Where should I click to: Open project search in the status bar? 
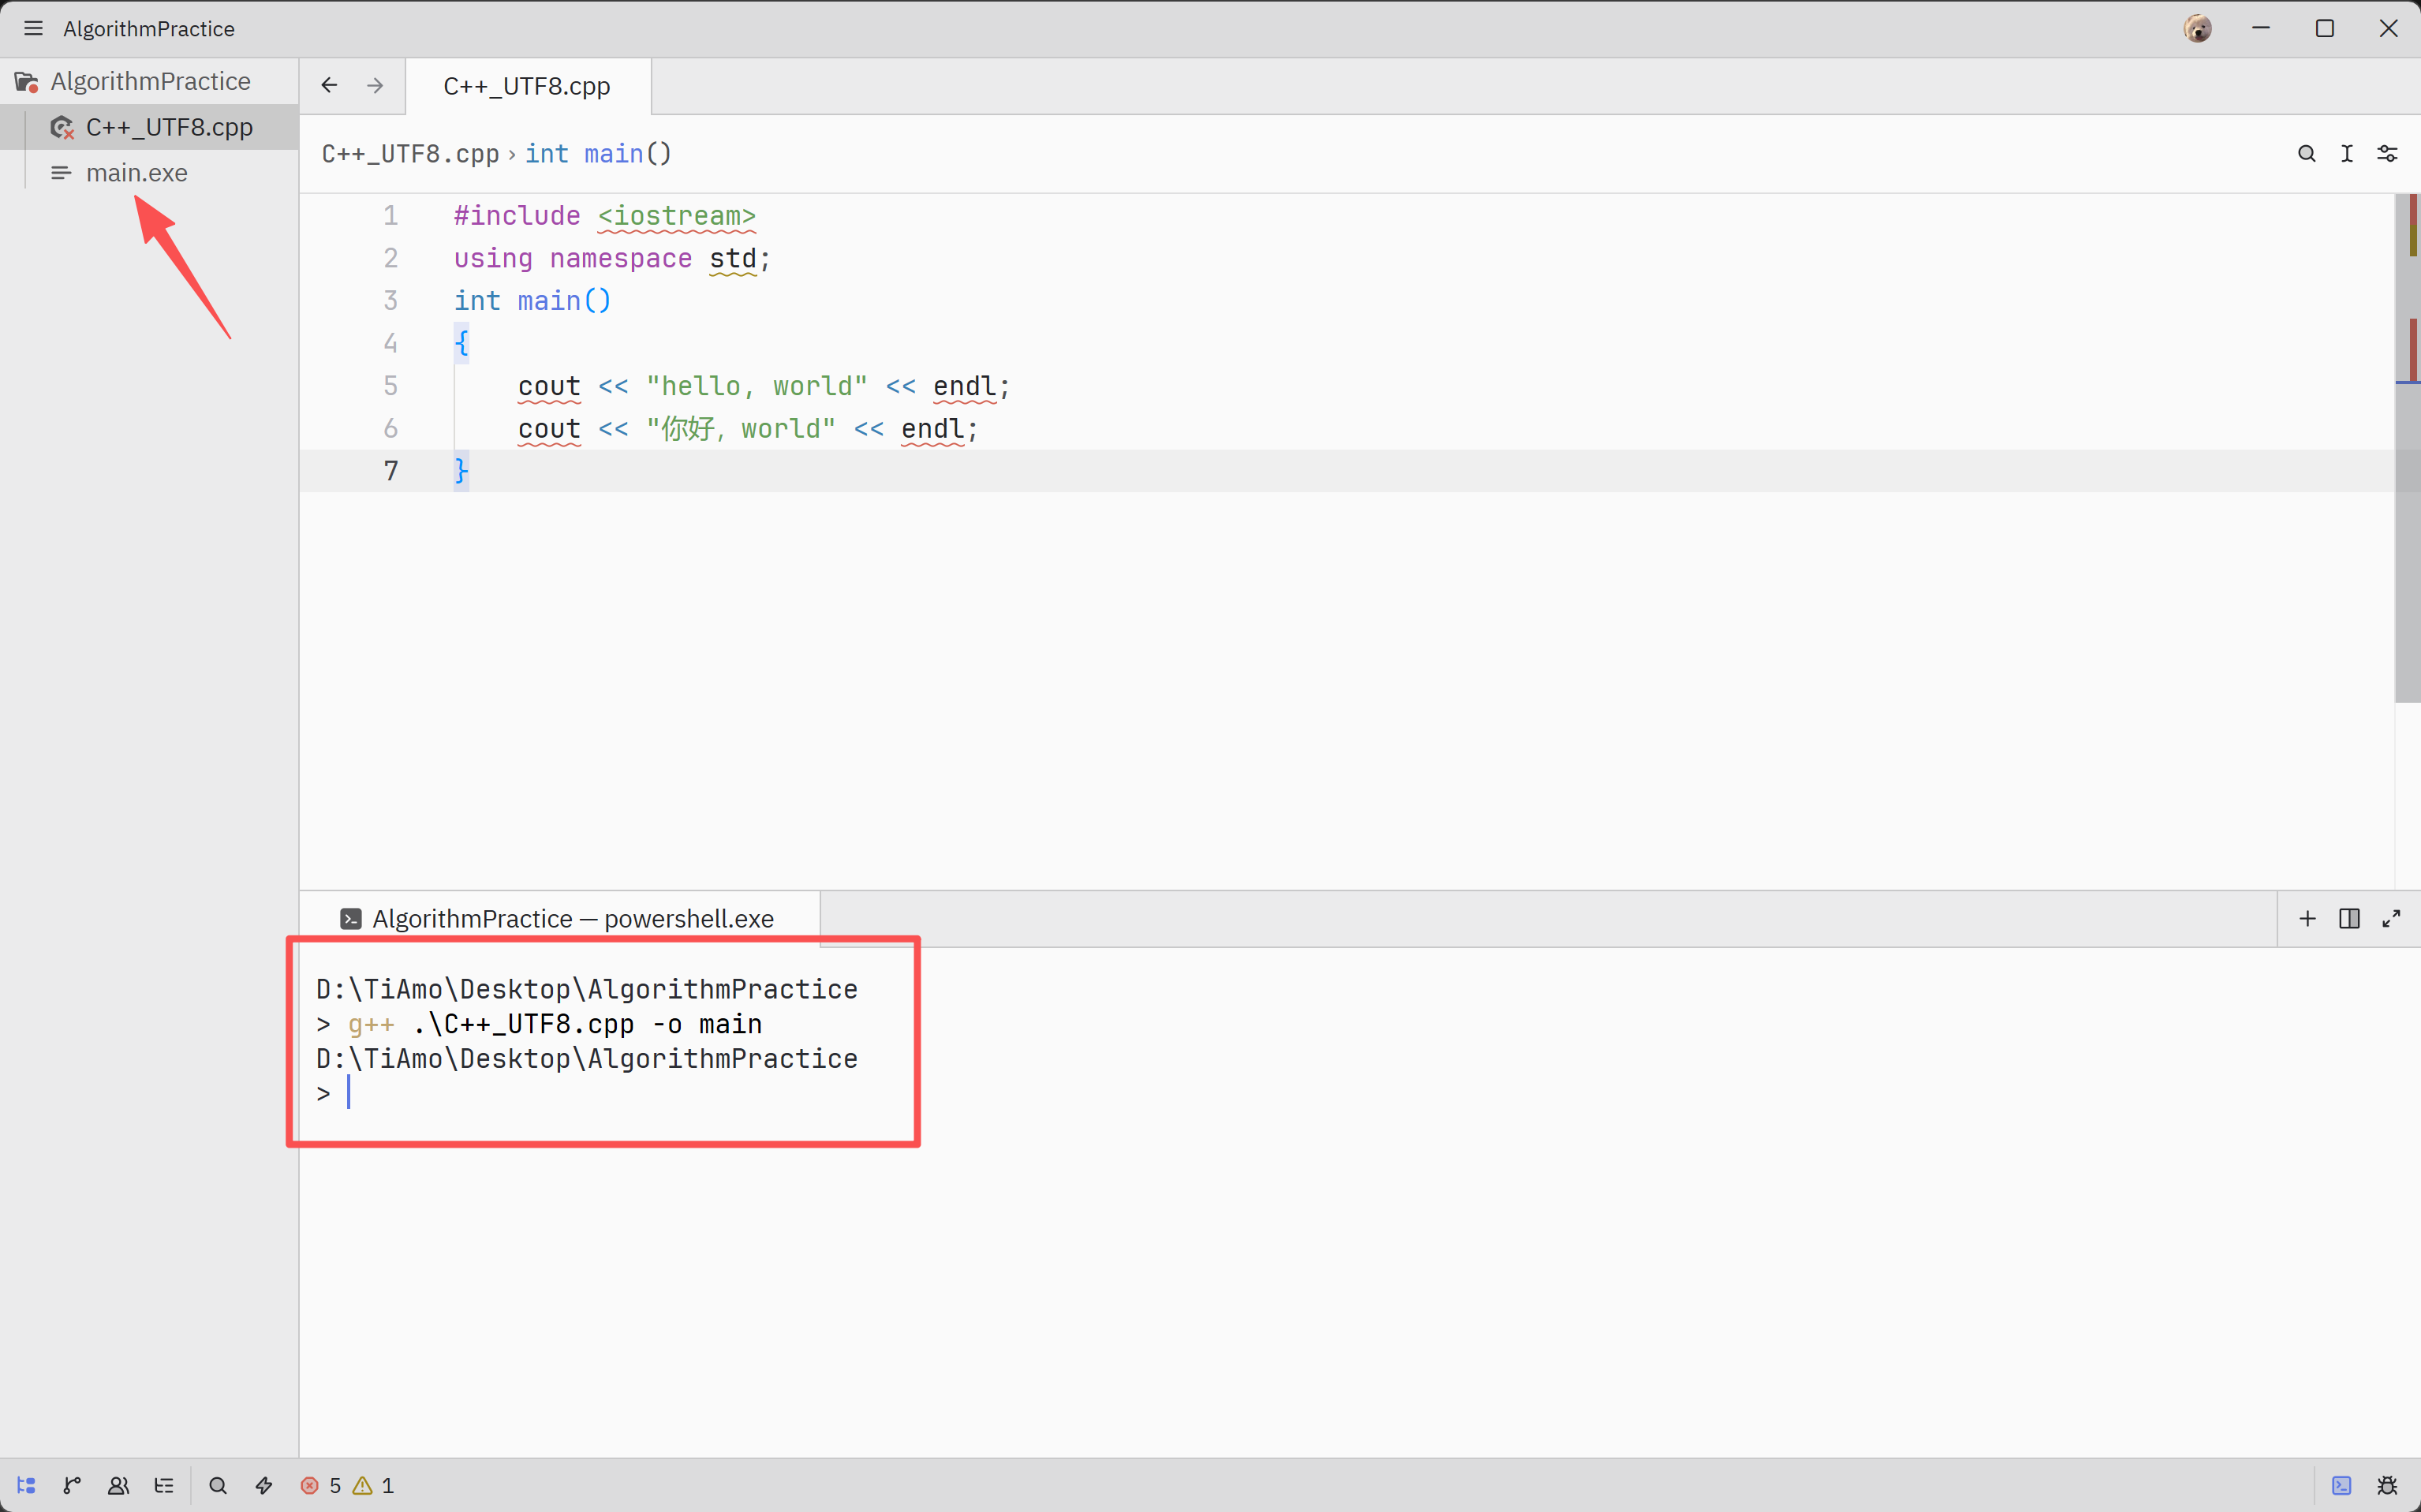point(218,1485)
